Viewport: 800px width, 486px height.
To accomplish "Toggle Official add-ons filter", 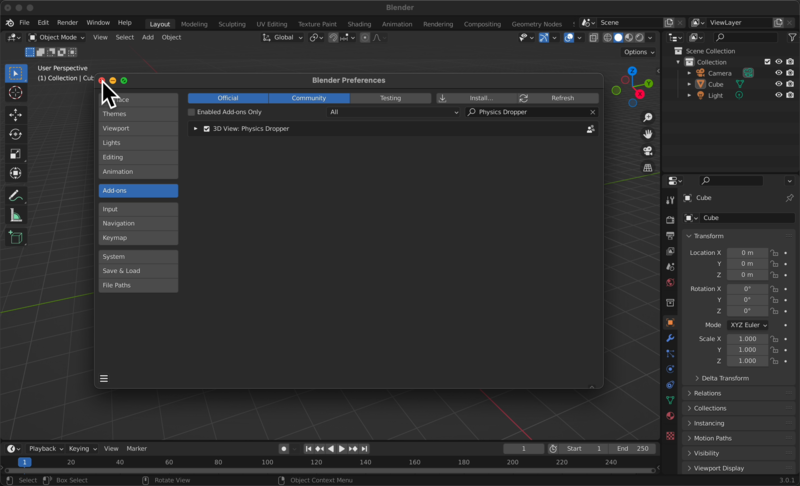I will coord(228,98).
